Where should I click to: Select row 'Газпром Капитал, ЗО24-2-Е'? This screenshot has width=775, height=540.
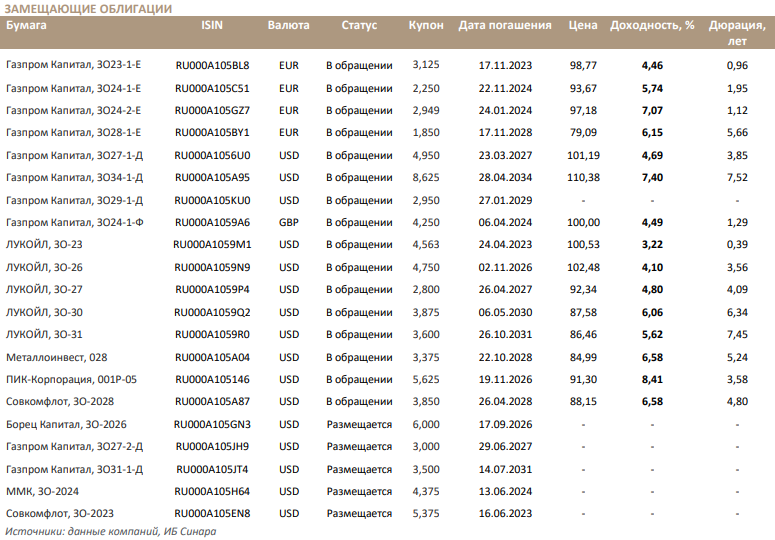click(388, 111)
